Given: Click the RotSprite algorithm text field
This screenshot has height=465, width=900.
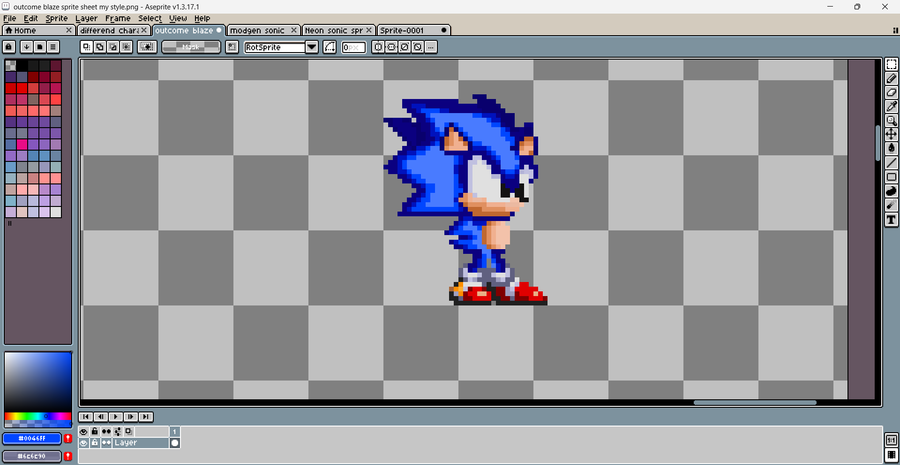Looking at the screenshot, I should tap(275, 47).
